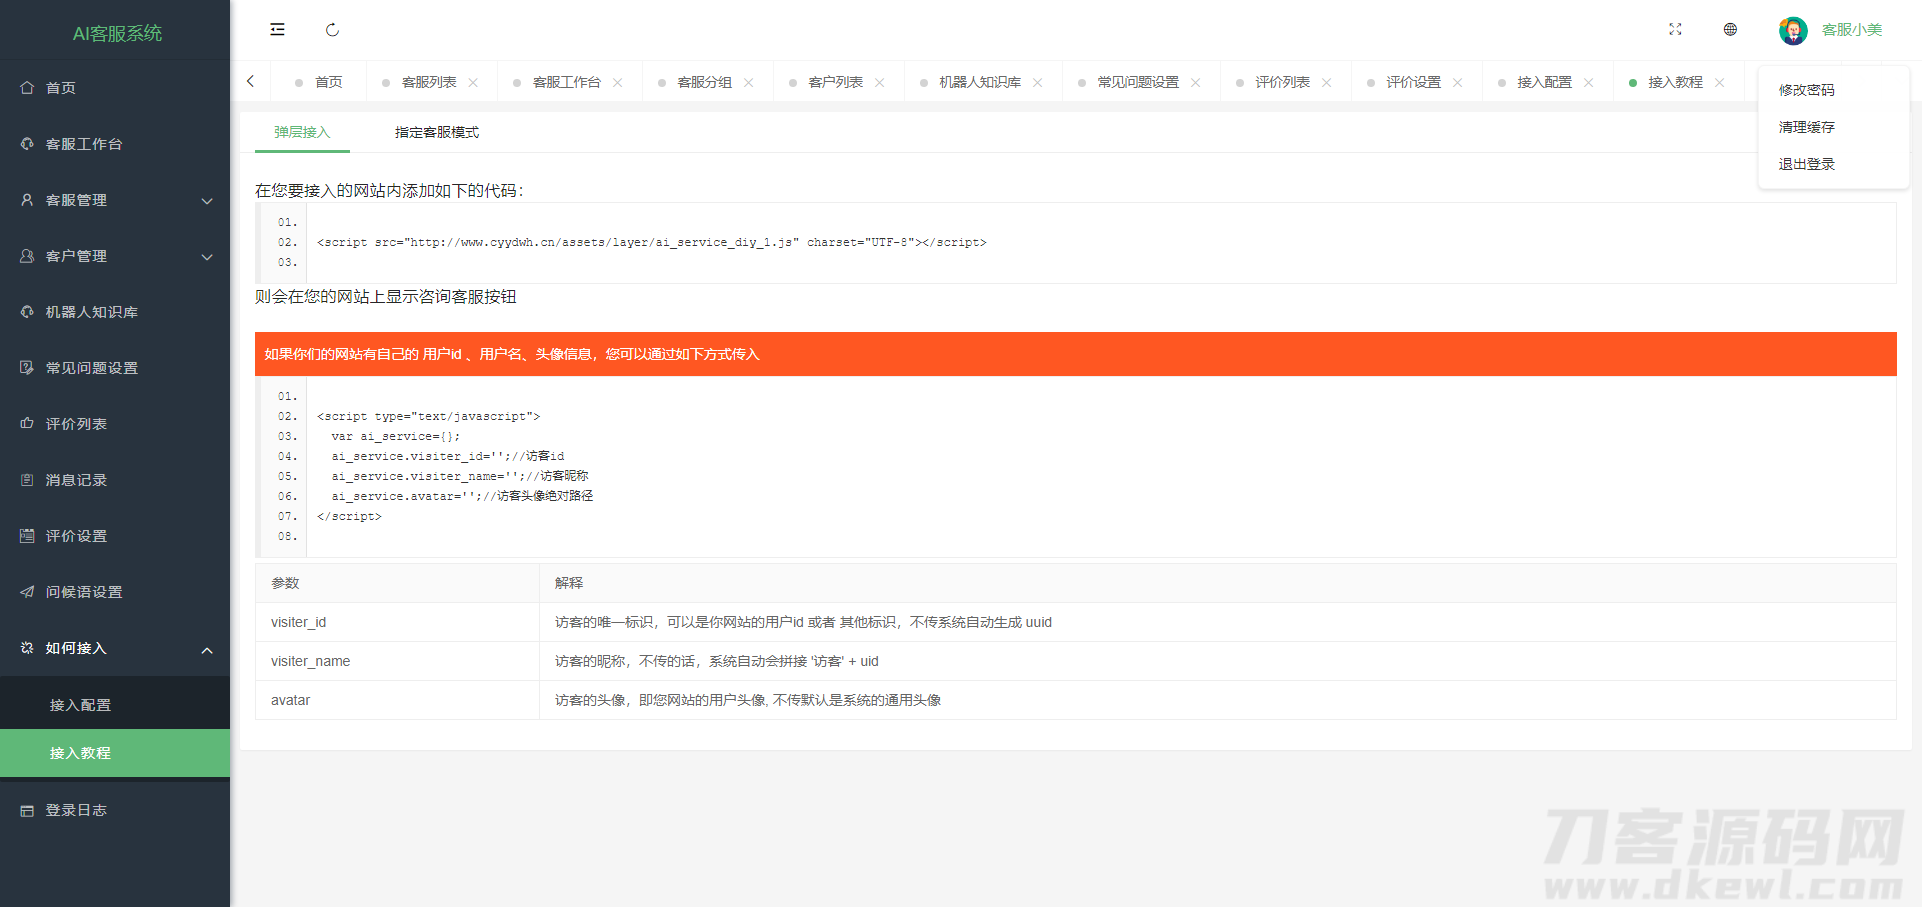Open 问候语设置 in the sidebar
The height and width of the screenshot is (907, 1922).
[83, 591]
